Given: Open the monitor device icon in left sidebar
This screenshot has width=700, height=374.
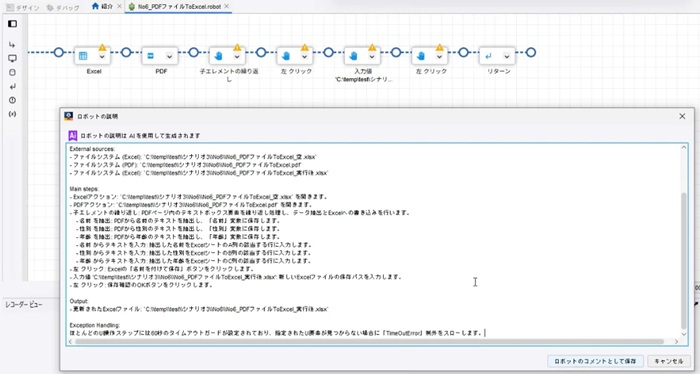Looking at the screenshot, I should pos(12,58).
